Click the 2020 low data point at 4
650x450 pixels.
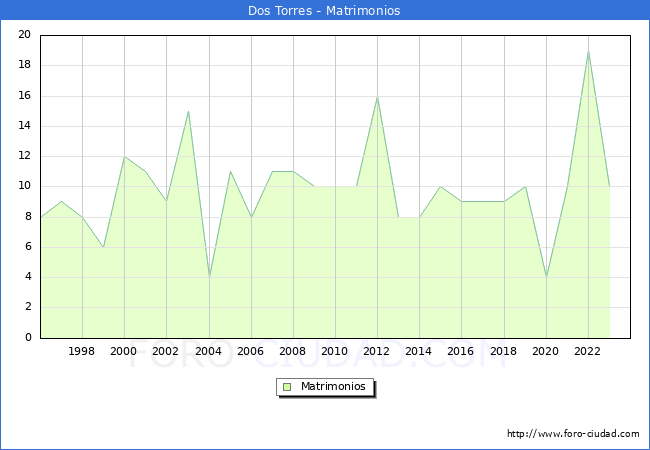[546, 278]
